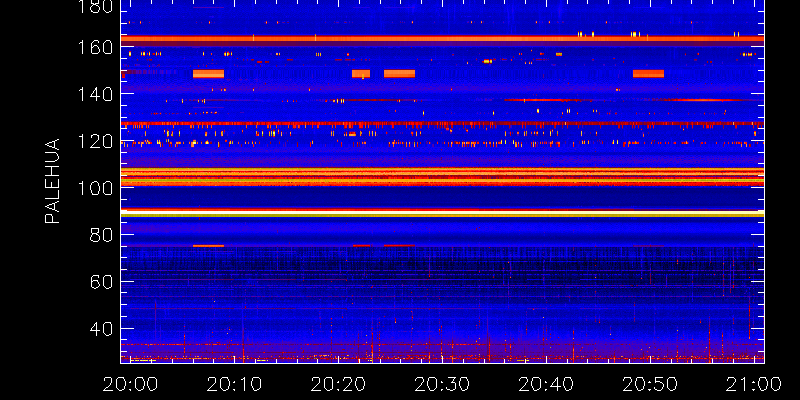The height and width of the screenshot is (400, 800).
Task: Click the orange signal block before 20:10
Action: click(209, 73)
